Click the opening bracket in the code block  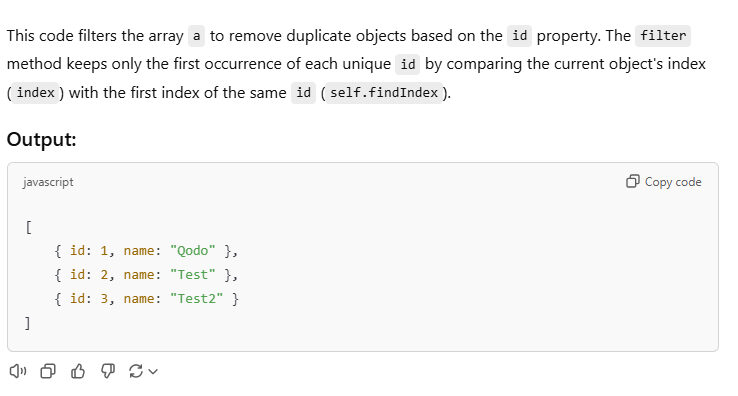(x=28, y=227)
